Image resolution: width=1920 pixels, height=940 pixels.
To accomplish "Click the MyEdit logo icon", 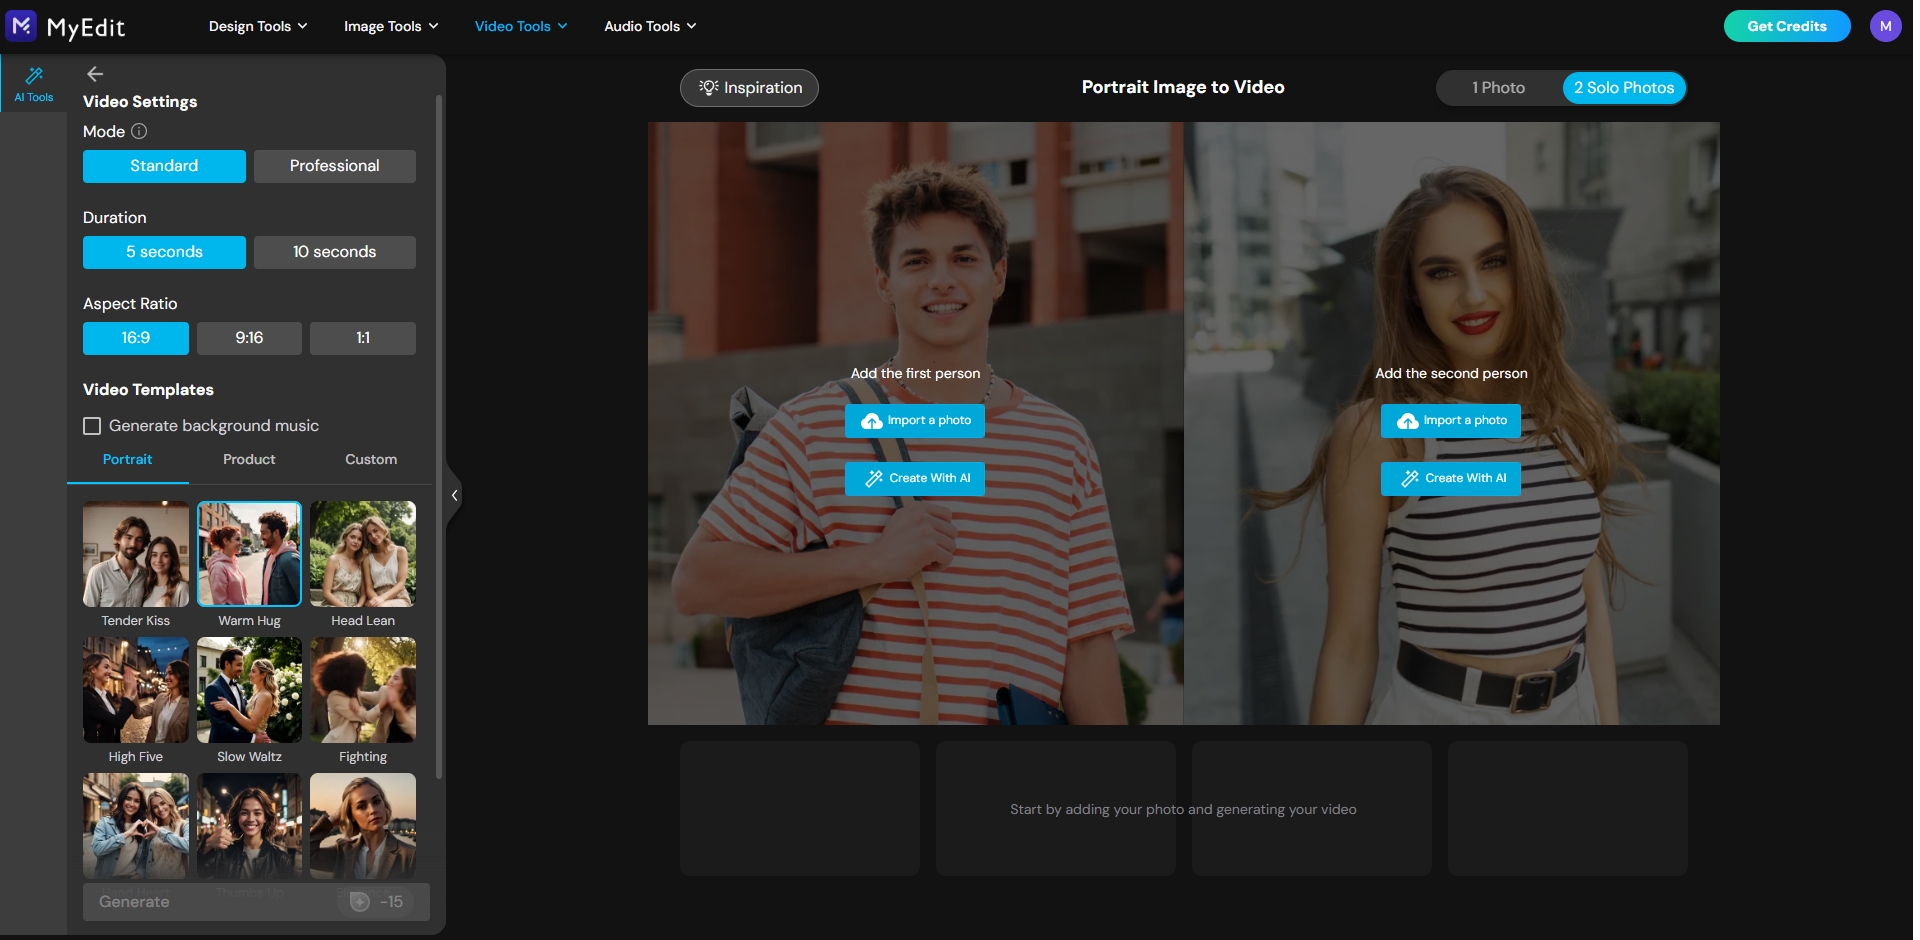I will (x=21, y=26).
